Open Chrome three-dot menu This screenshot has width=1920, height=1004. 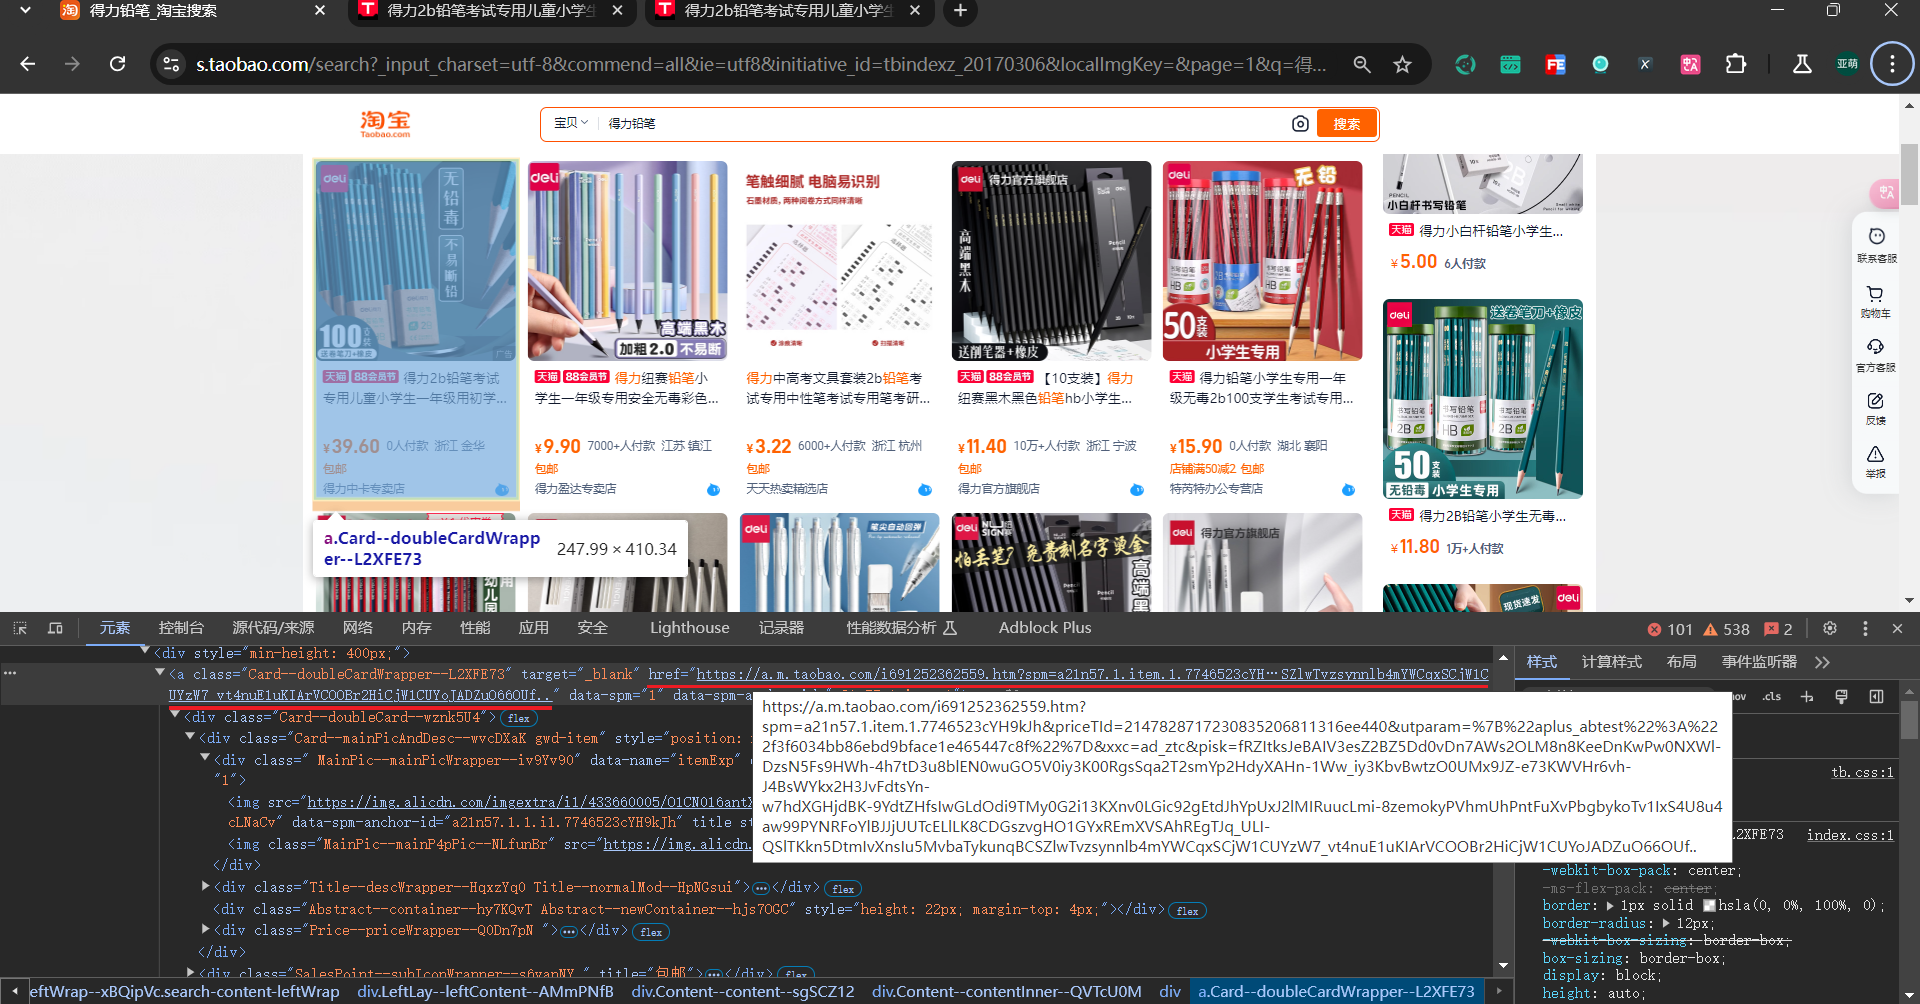[1892, 64]
